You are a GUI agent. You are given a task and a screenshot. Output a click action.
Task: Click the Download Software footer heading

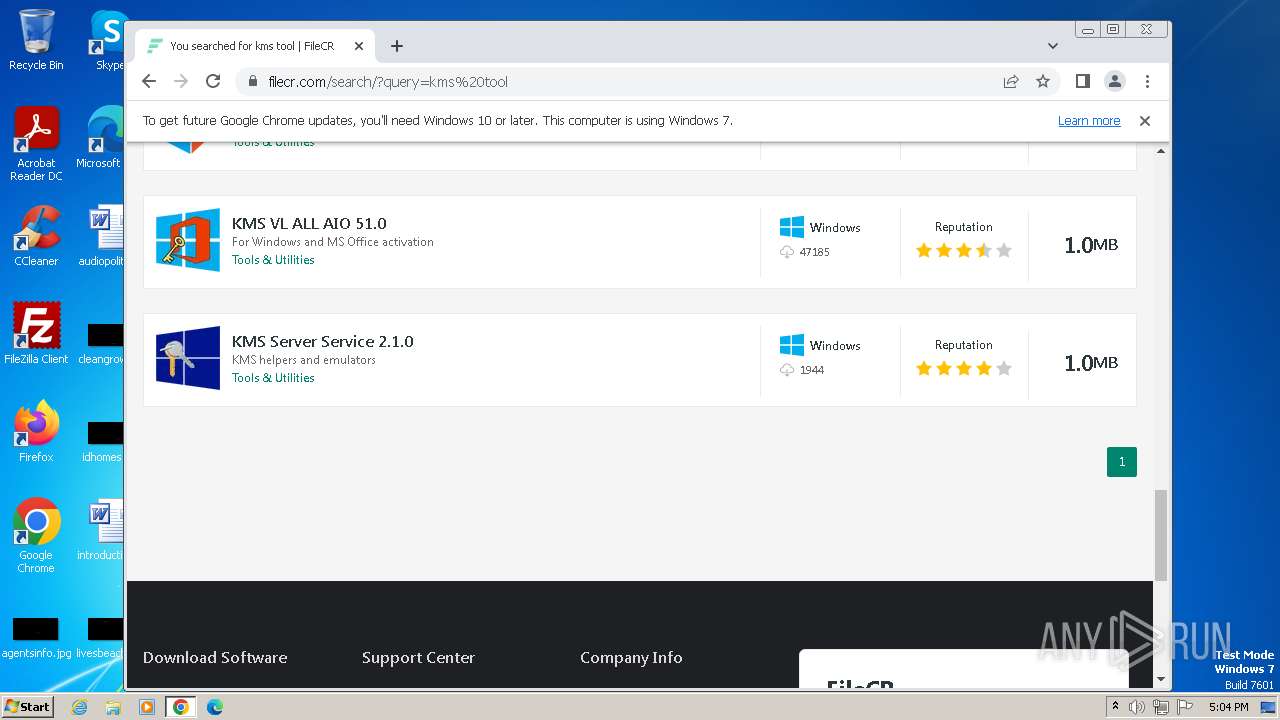click(215, 657)
